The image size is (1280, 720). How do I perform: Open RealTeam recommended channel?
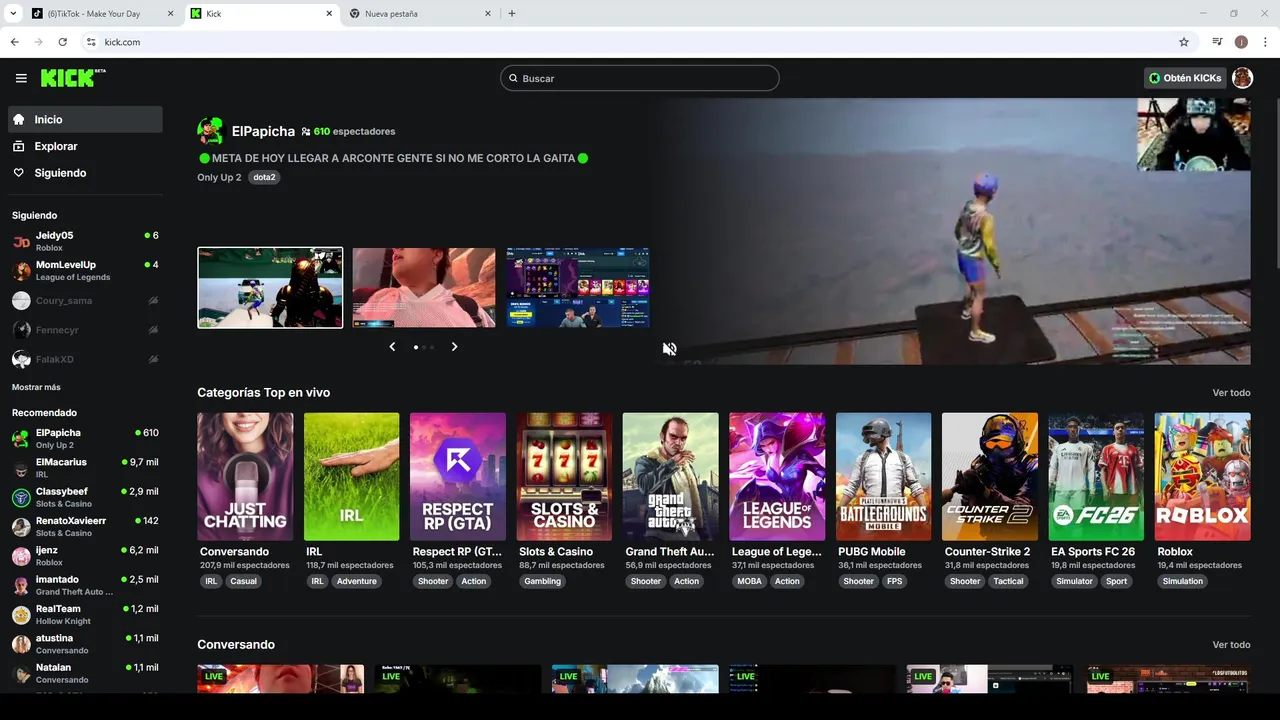pyautogui.click(x=85, y=614)
